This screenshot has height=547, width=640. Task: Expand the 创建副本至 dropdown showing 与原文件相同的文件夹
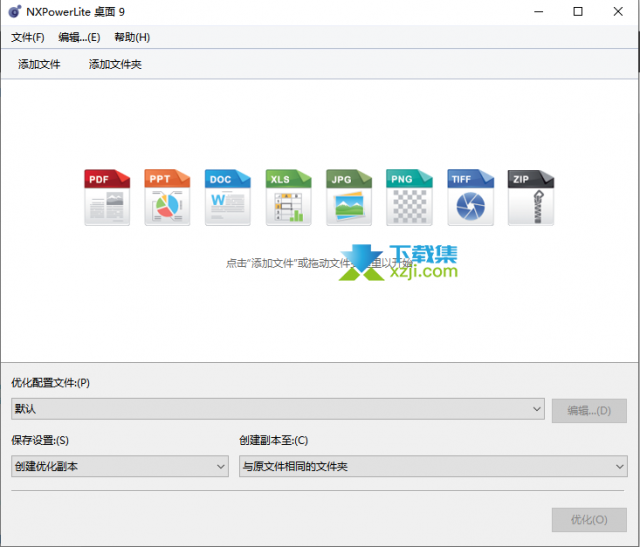click(x=433, y=466)
